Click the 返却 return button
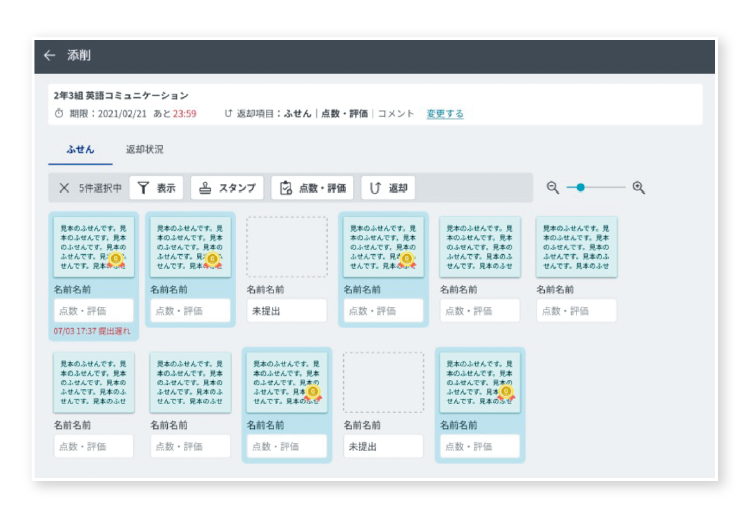Viewport: 752px width, 513px height. click(x=388, y=188)
